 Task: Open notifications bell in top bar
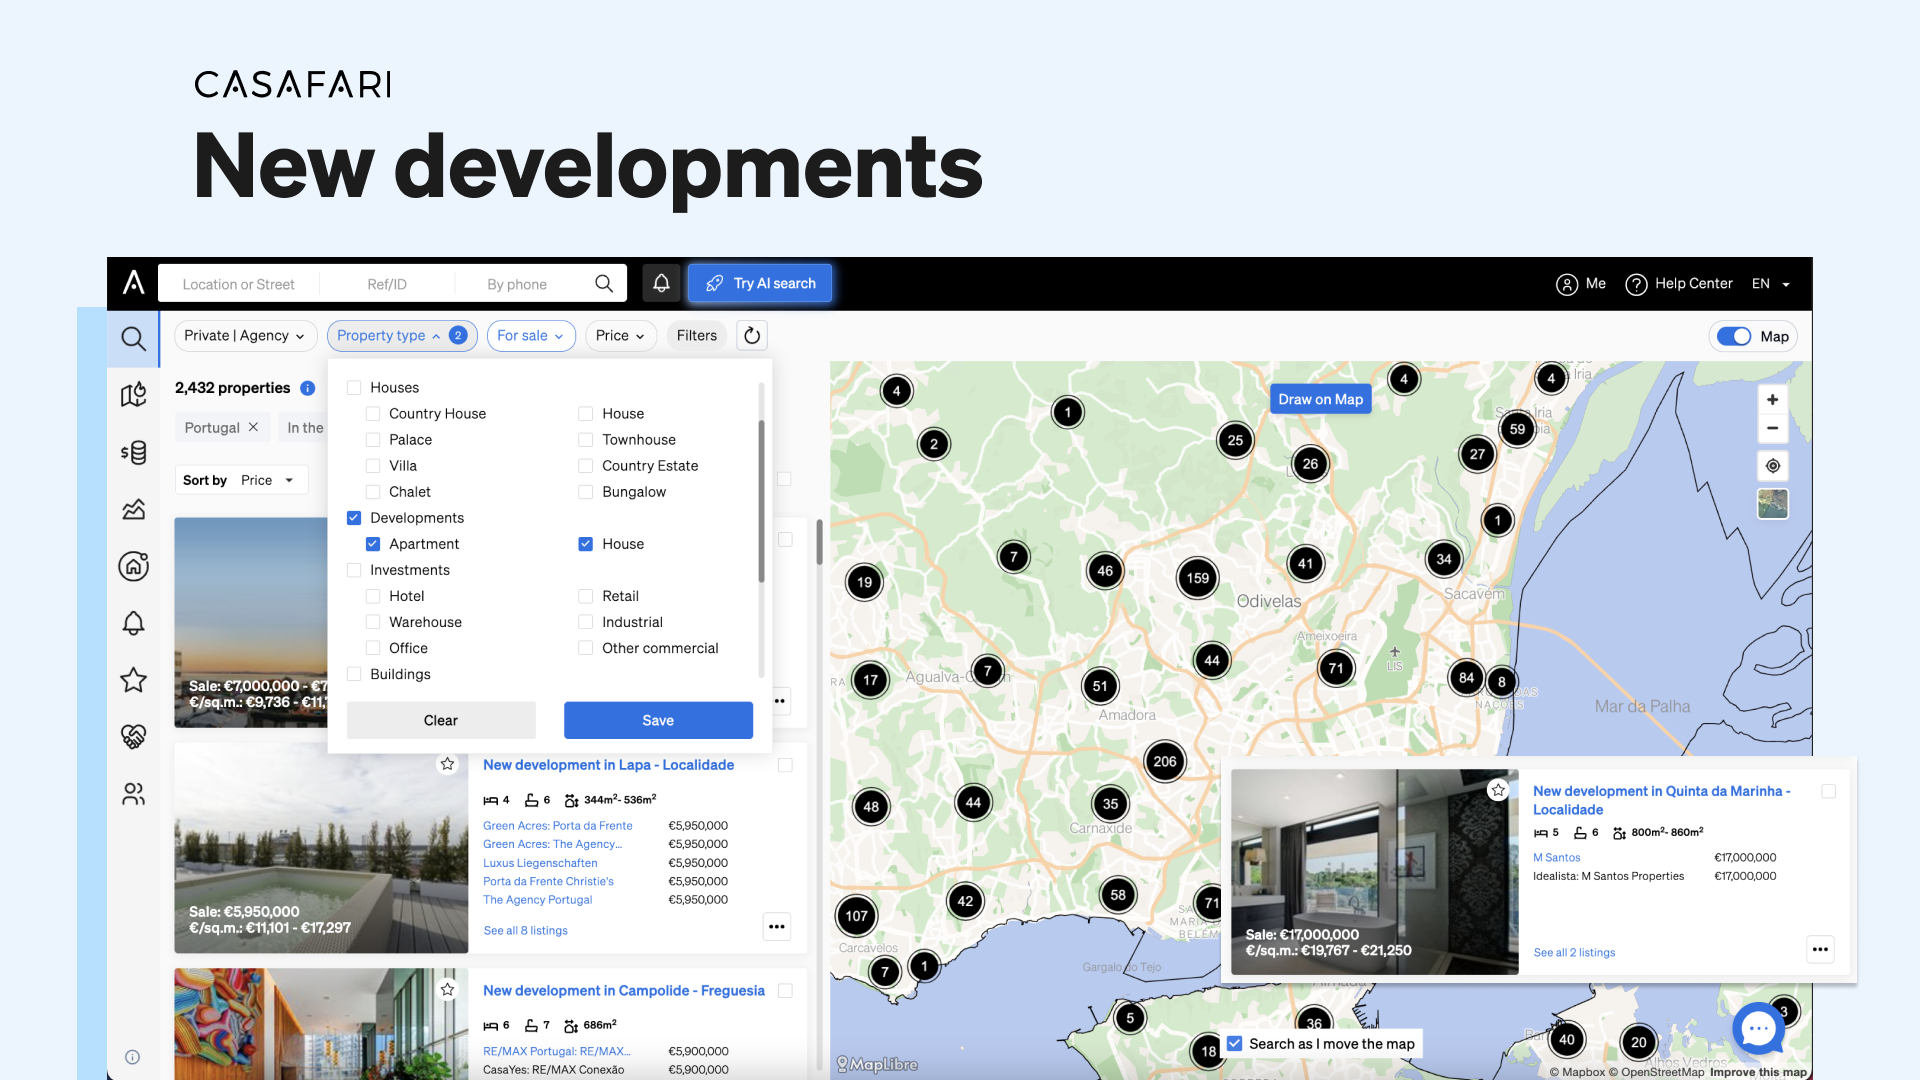pos(661,284)
